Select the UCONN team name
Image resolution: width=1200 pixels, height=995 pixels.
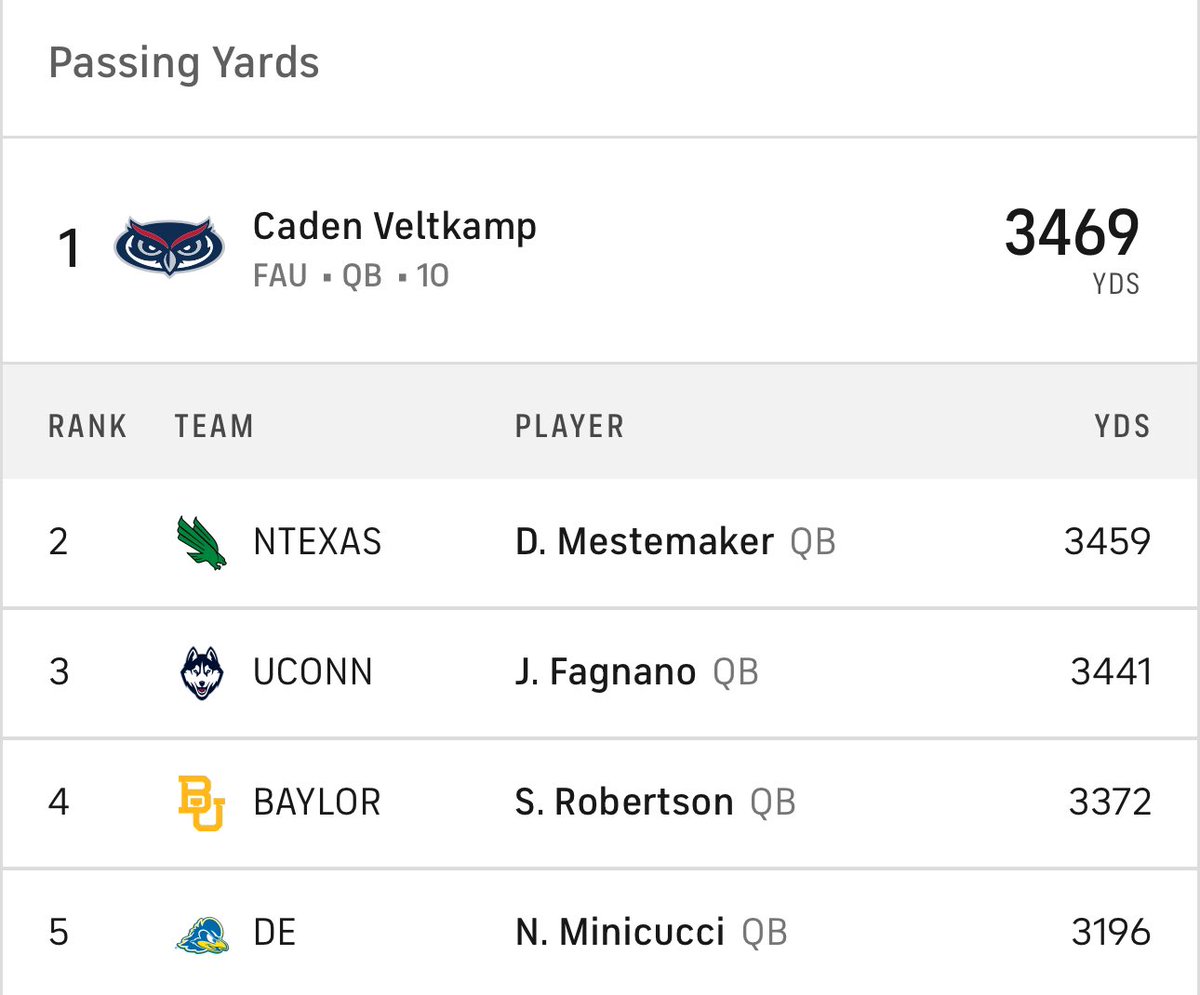pyautogui.click(x=313, y=672)
